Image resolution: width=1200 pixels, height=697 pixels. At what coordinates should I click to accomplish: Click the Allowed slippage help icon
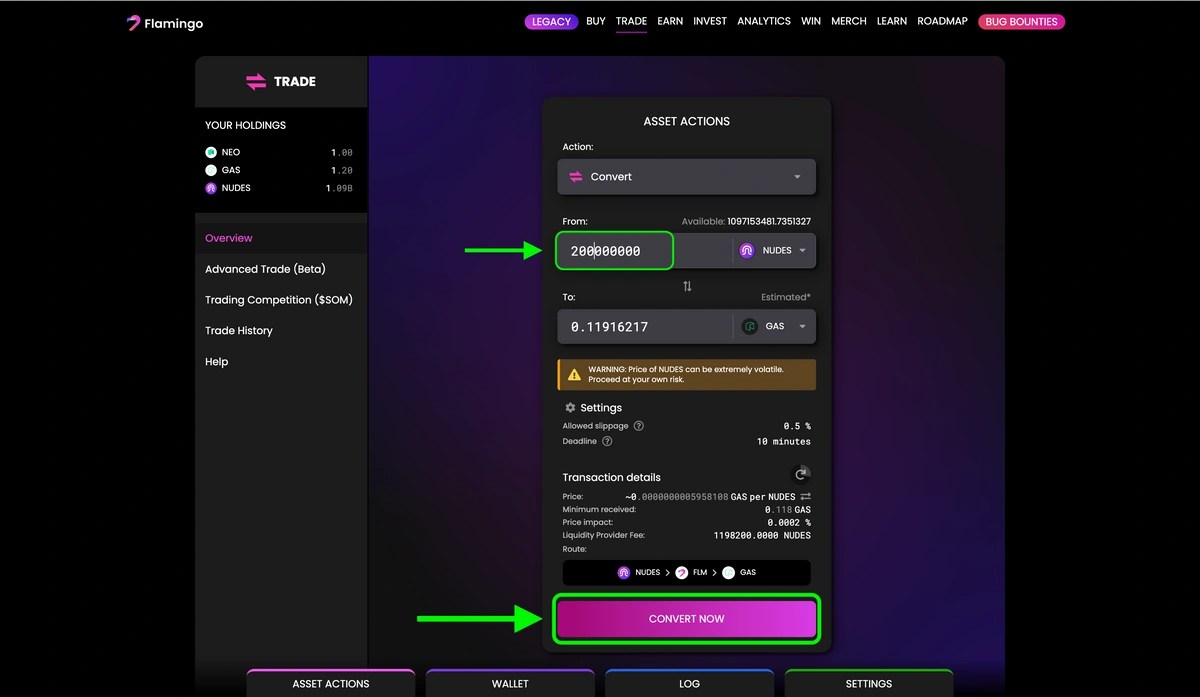(638, 425)
